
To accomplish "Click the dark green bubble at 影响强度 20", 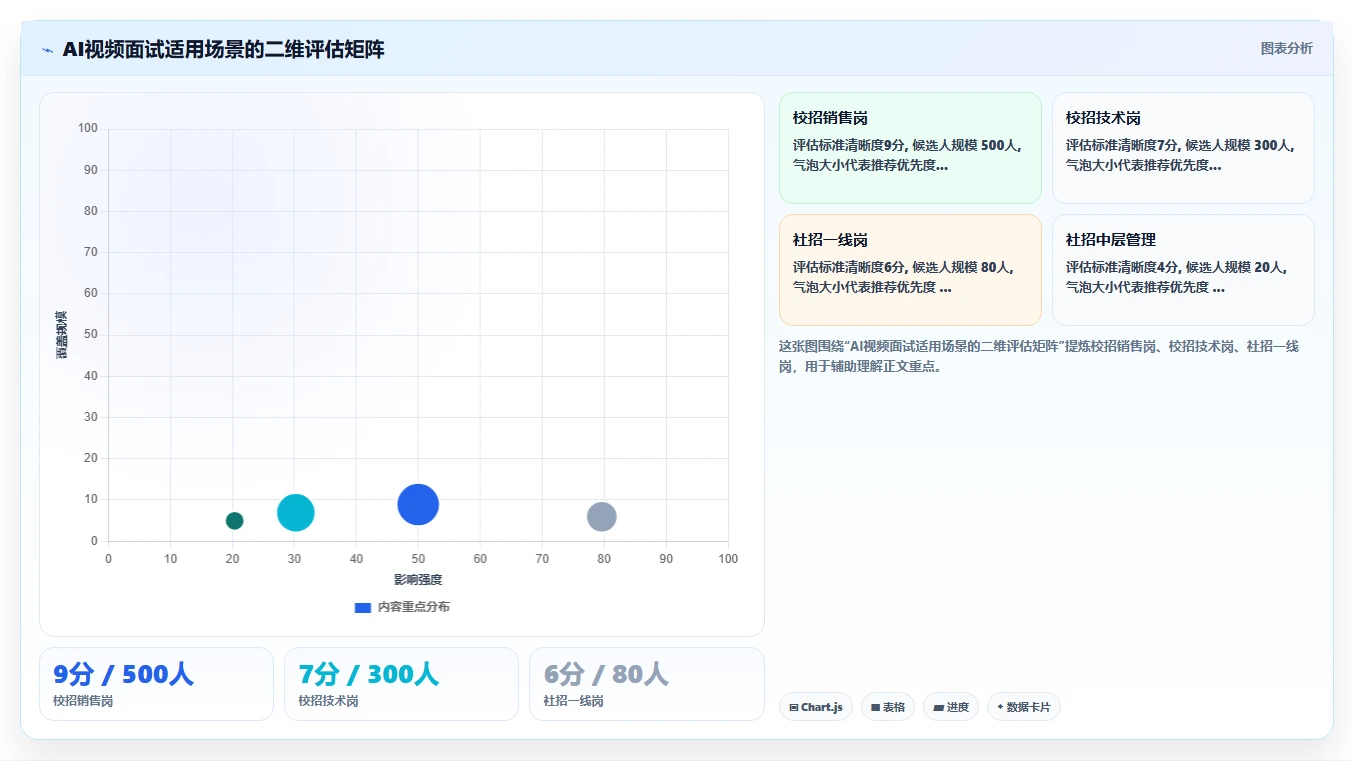I will (x=234, y=520).
